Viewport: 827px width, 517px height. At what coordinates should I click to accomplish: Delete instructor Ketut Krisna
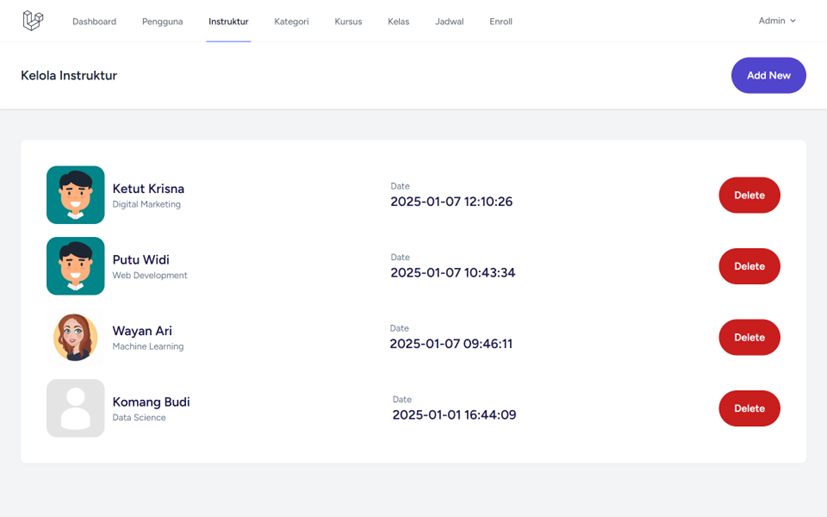click(749, 195)
